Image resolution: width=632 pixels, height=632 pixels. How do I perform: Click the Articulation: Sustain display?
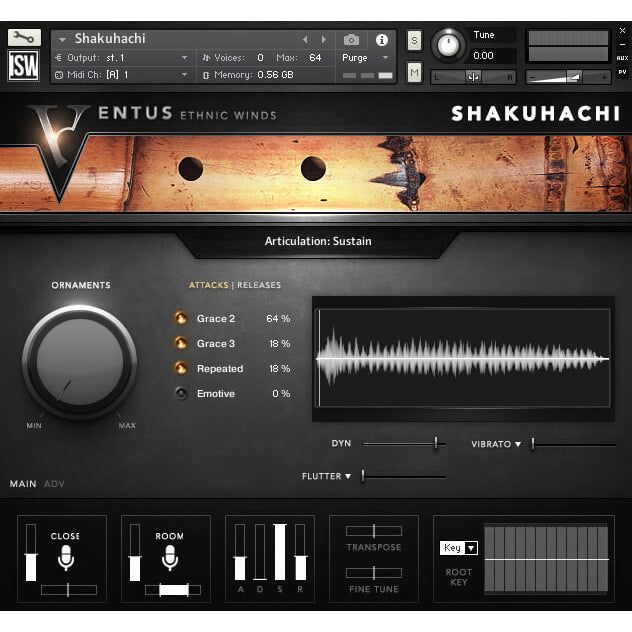point(318,241)
